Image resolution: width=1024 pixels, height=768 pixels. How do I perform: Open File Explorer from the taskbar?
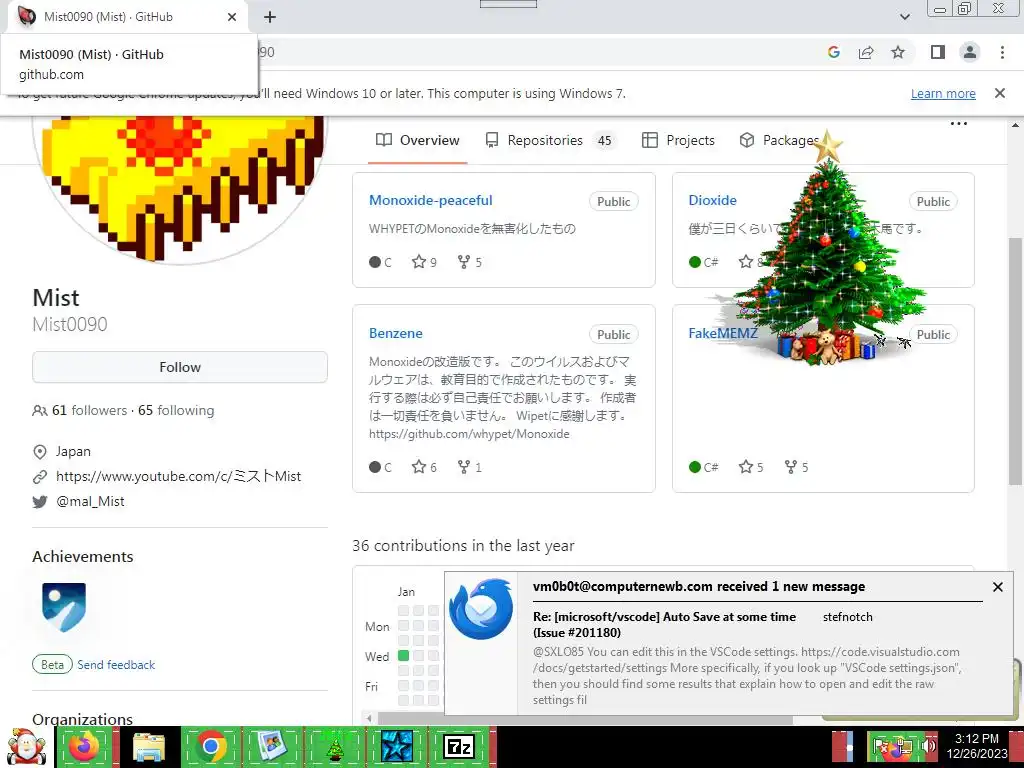click(149, 746)
